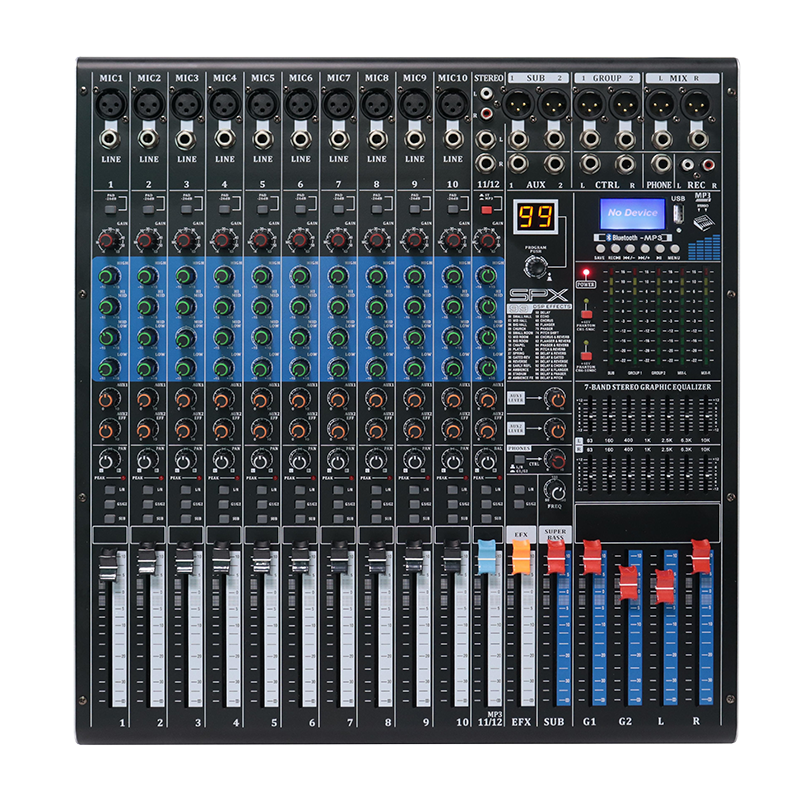This screenshot has width=800, height=800.
Task: Click the orange AUX1 knob on channel 8
Action: click(x=376, y=398)
